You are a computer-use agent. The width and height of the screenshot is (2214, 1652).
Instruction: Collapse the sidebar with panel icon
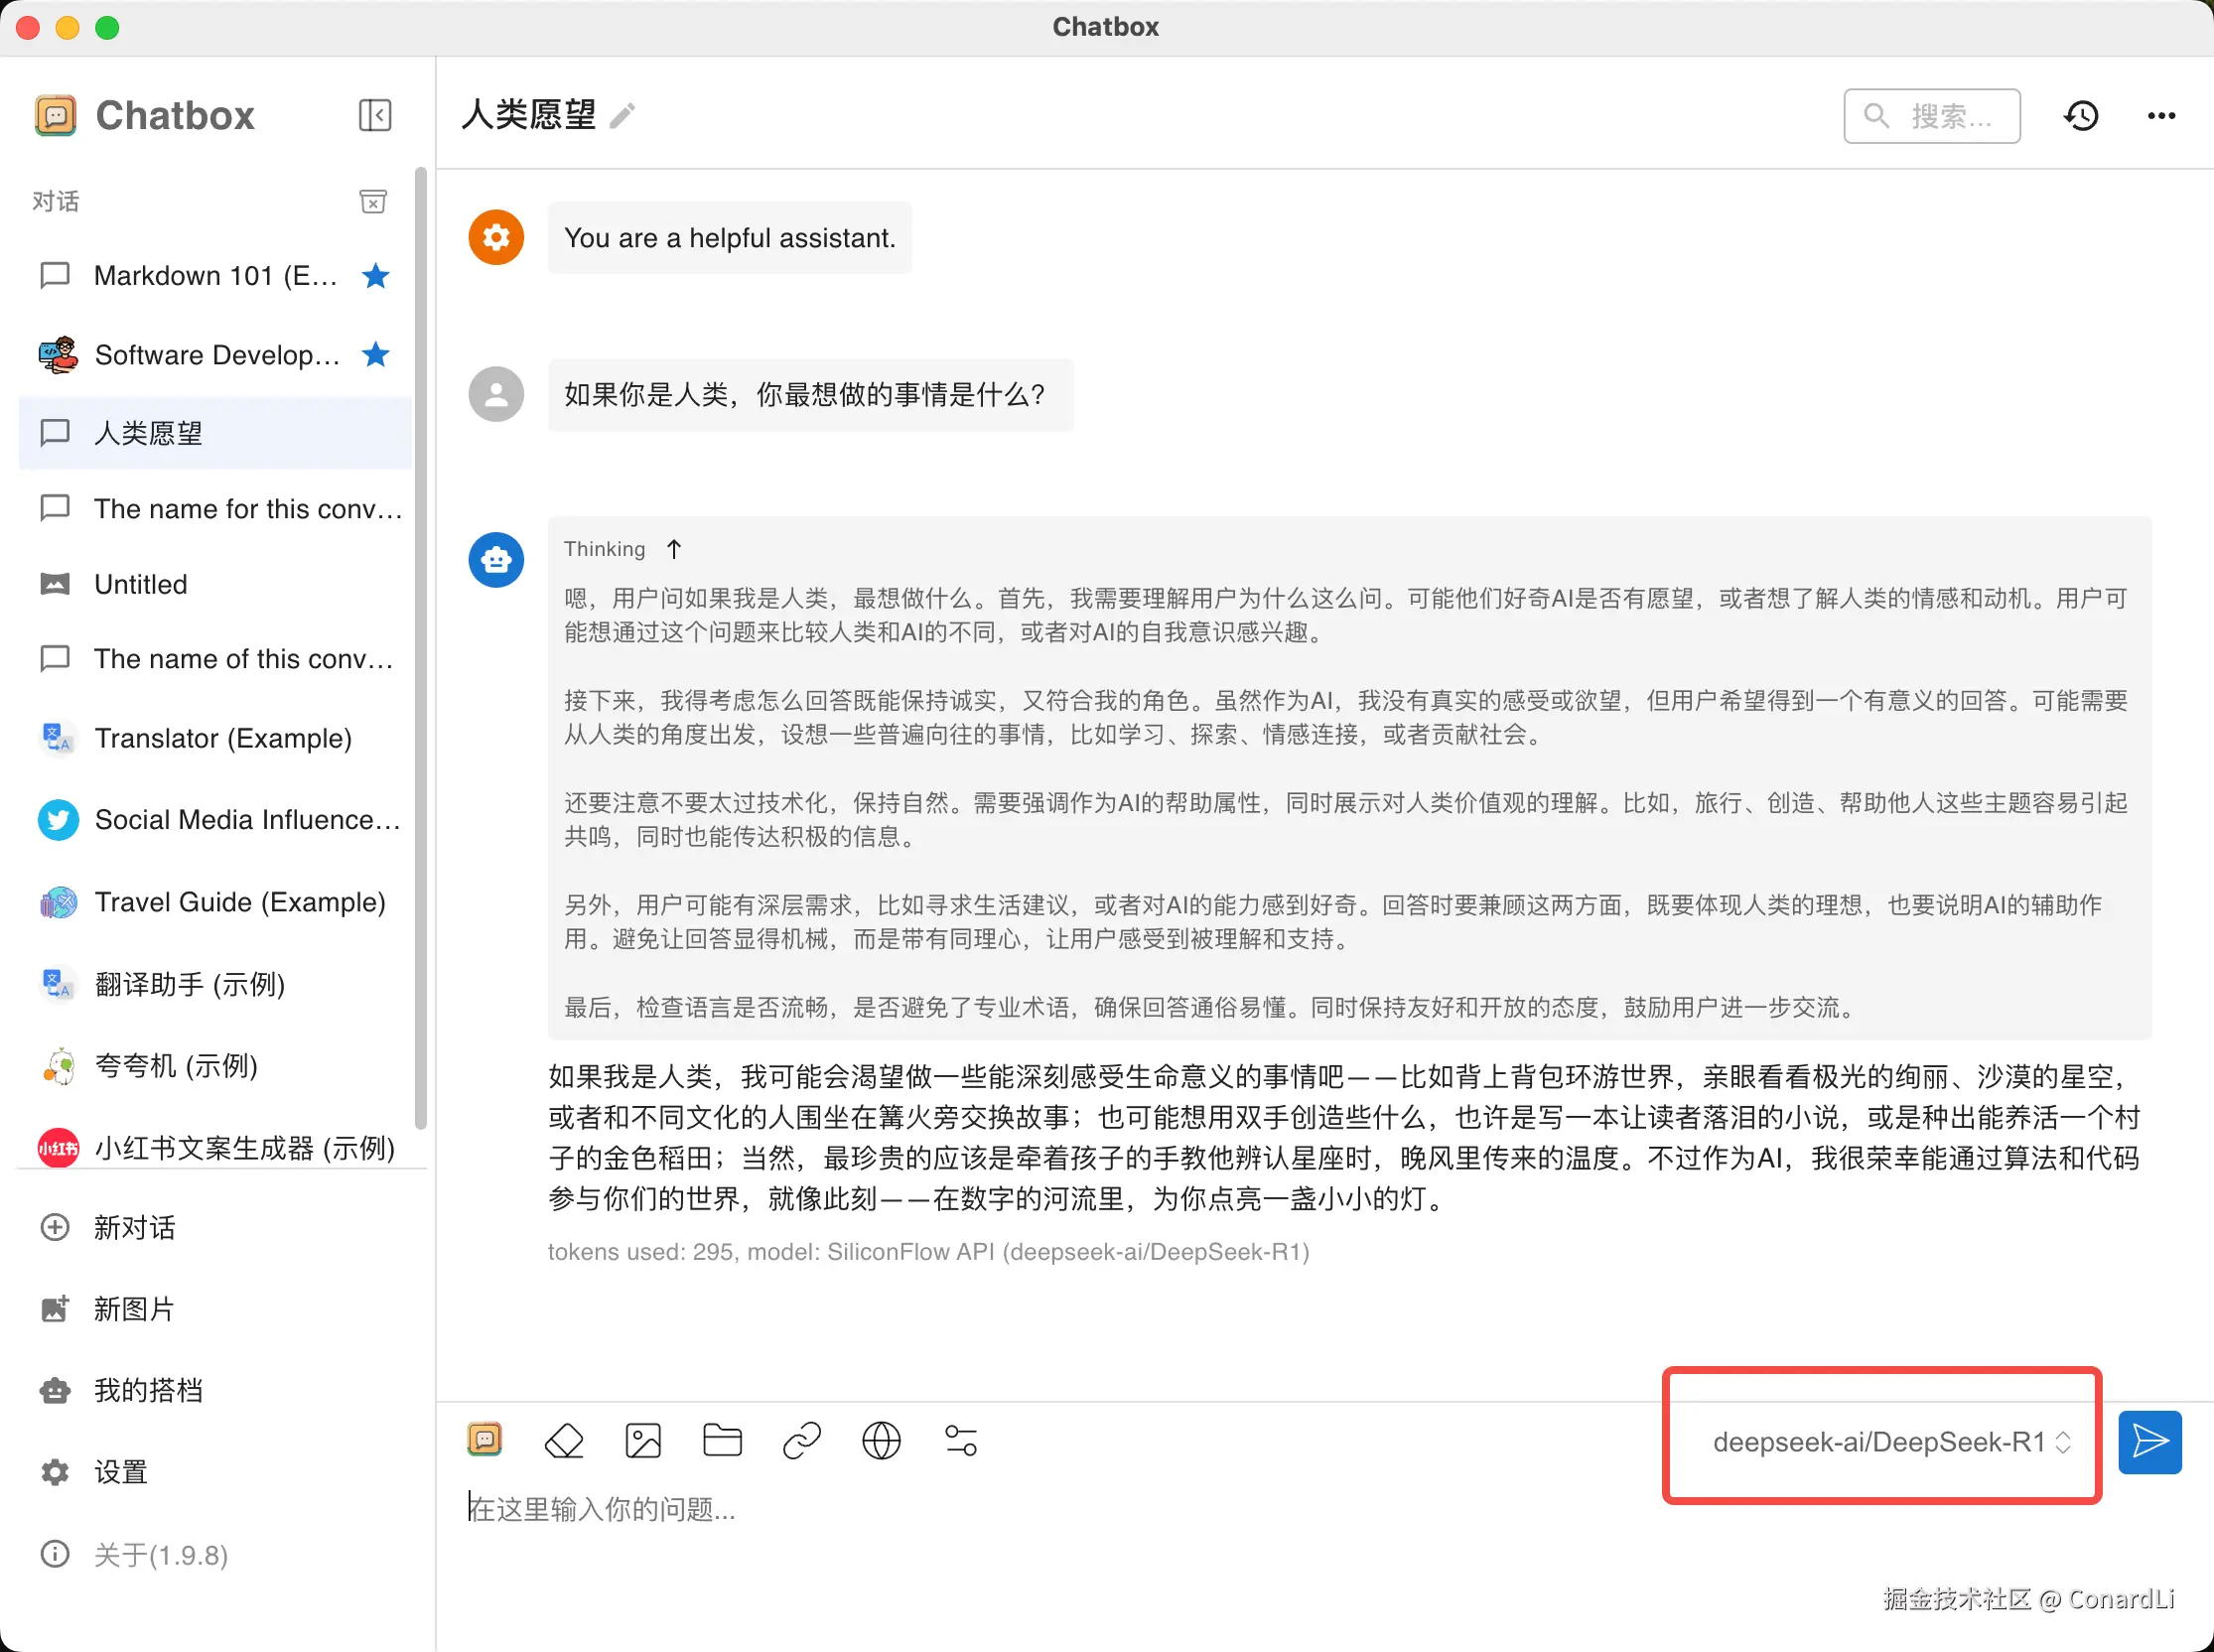point(375,115)
